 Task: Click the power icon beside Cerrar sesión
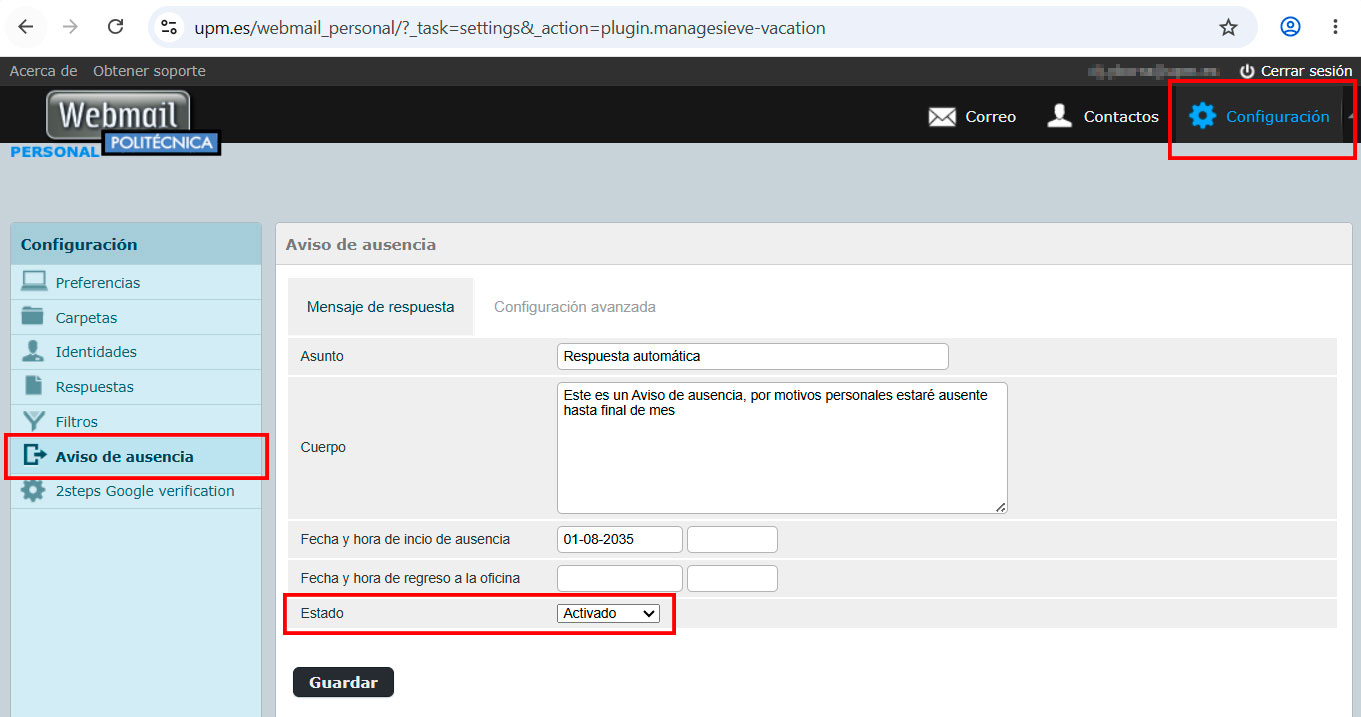pyautogui.click(x=1247, y=71)
